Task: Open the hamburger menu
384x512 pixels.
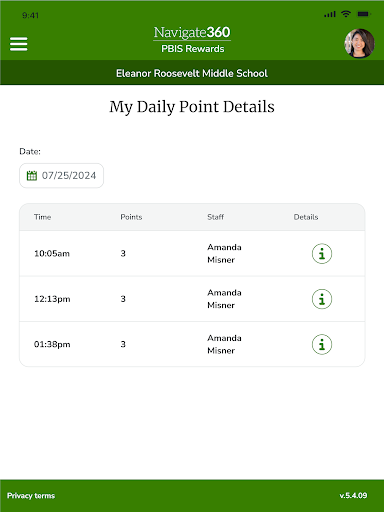Action: coord(19,44)
